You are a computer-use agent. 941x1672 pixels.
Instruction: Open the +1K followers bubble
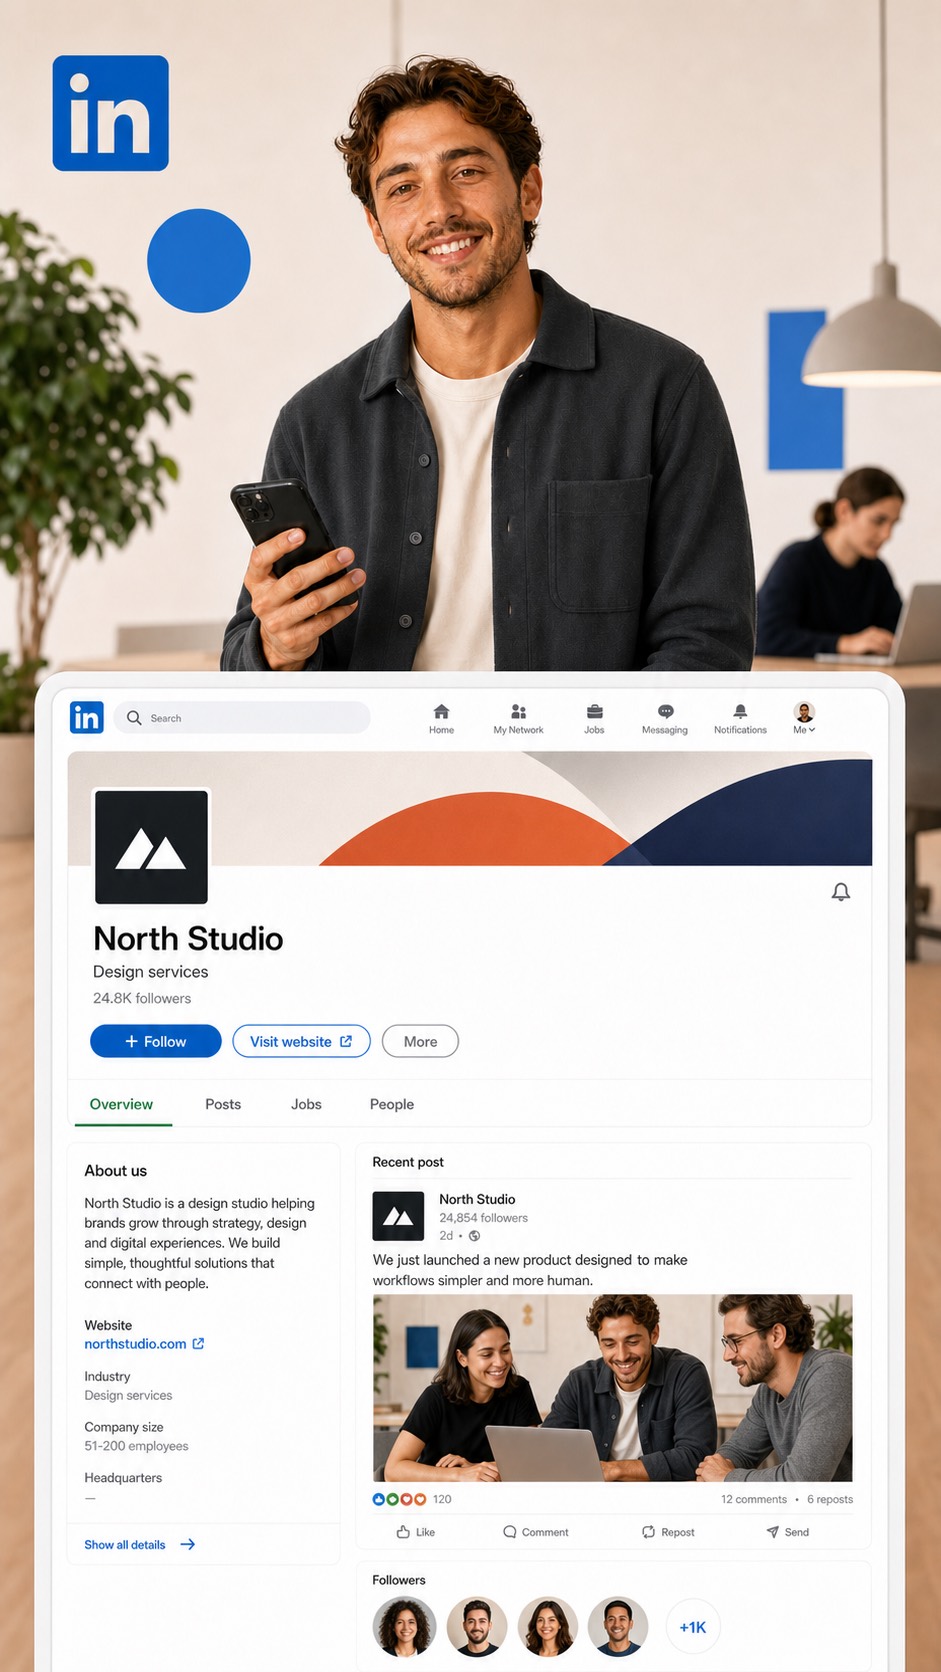(693, 1627)
